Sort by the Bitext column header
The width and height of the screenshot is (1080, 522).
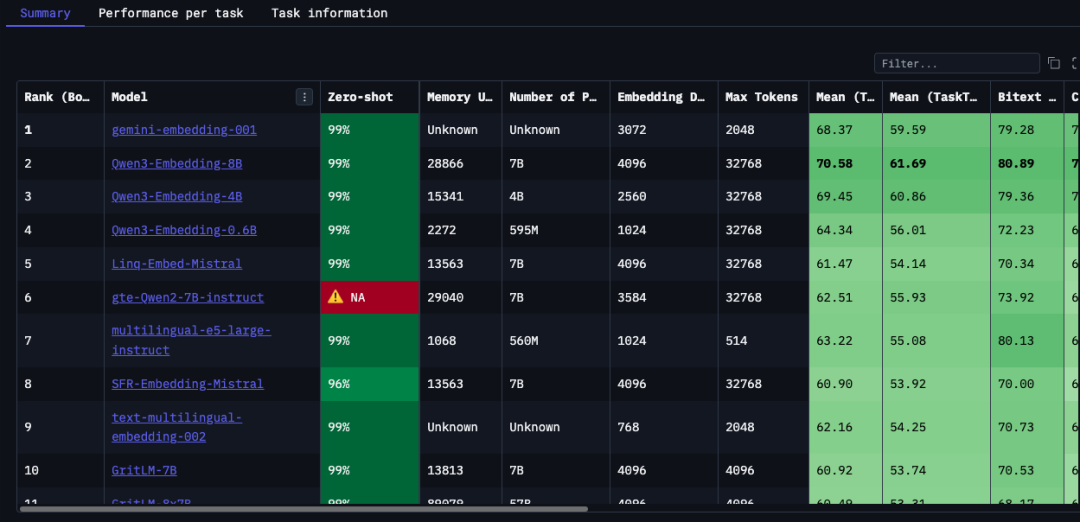pyautogui.click(x=1027, y=97)
